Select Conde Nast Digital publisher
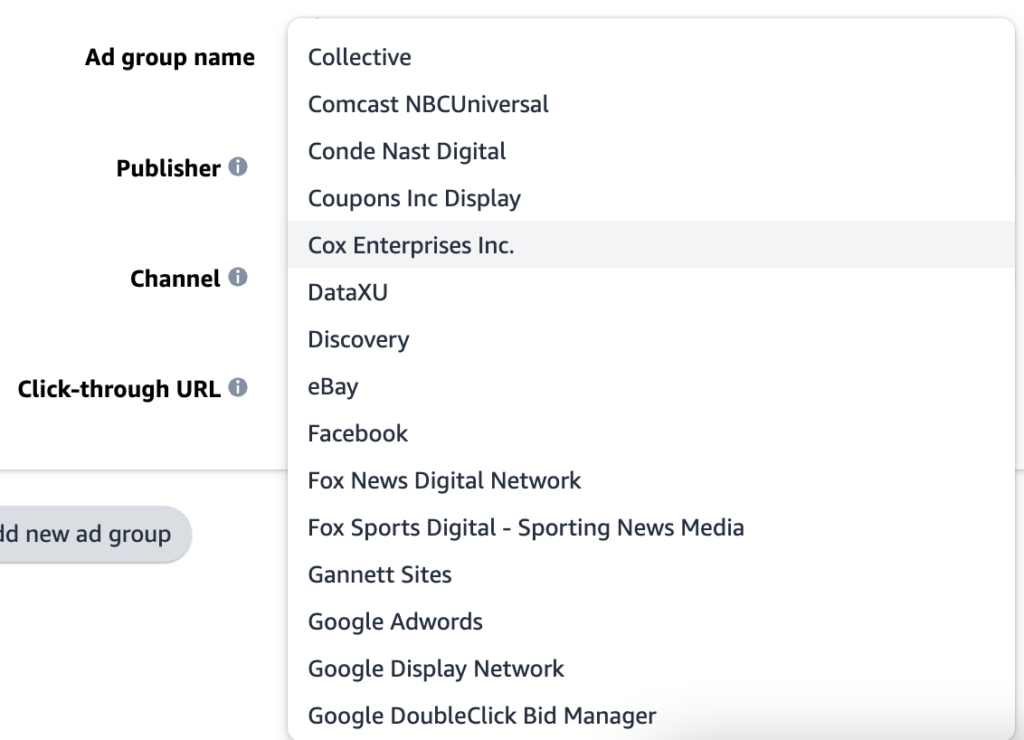Screen dimensions: 1024x740 tap(407, 151)
